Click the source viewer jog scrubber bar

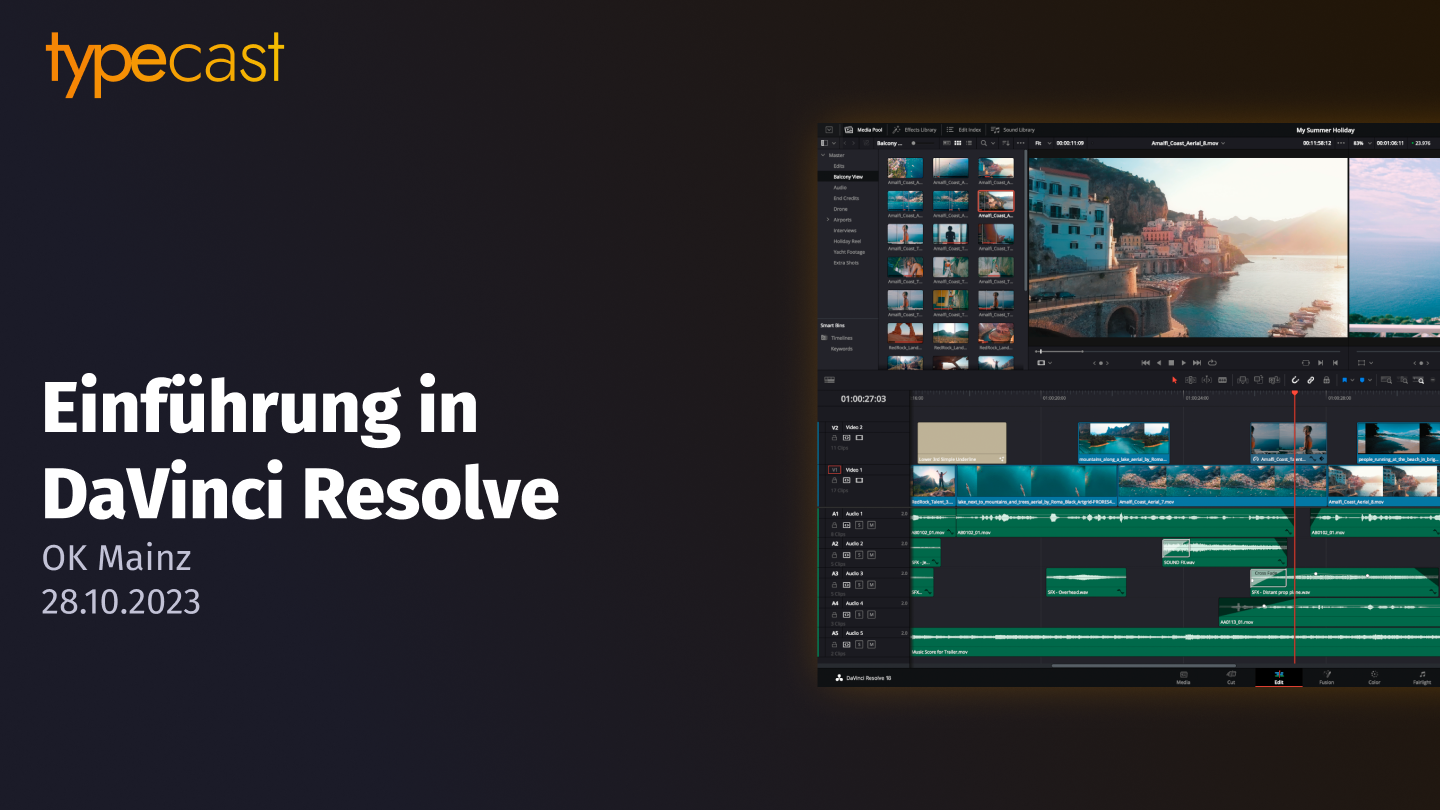[1100, 351]
